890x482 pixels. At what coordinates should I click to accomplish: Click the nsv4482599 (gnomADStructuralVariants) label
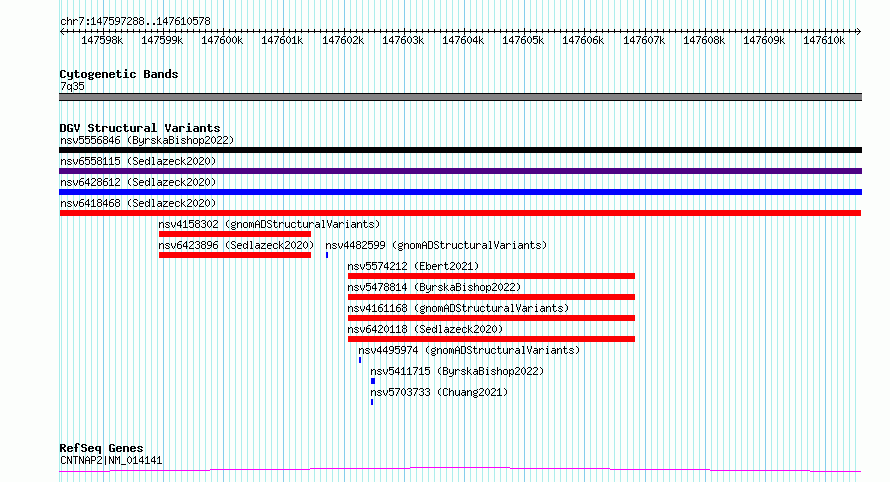(436, 245)
